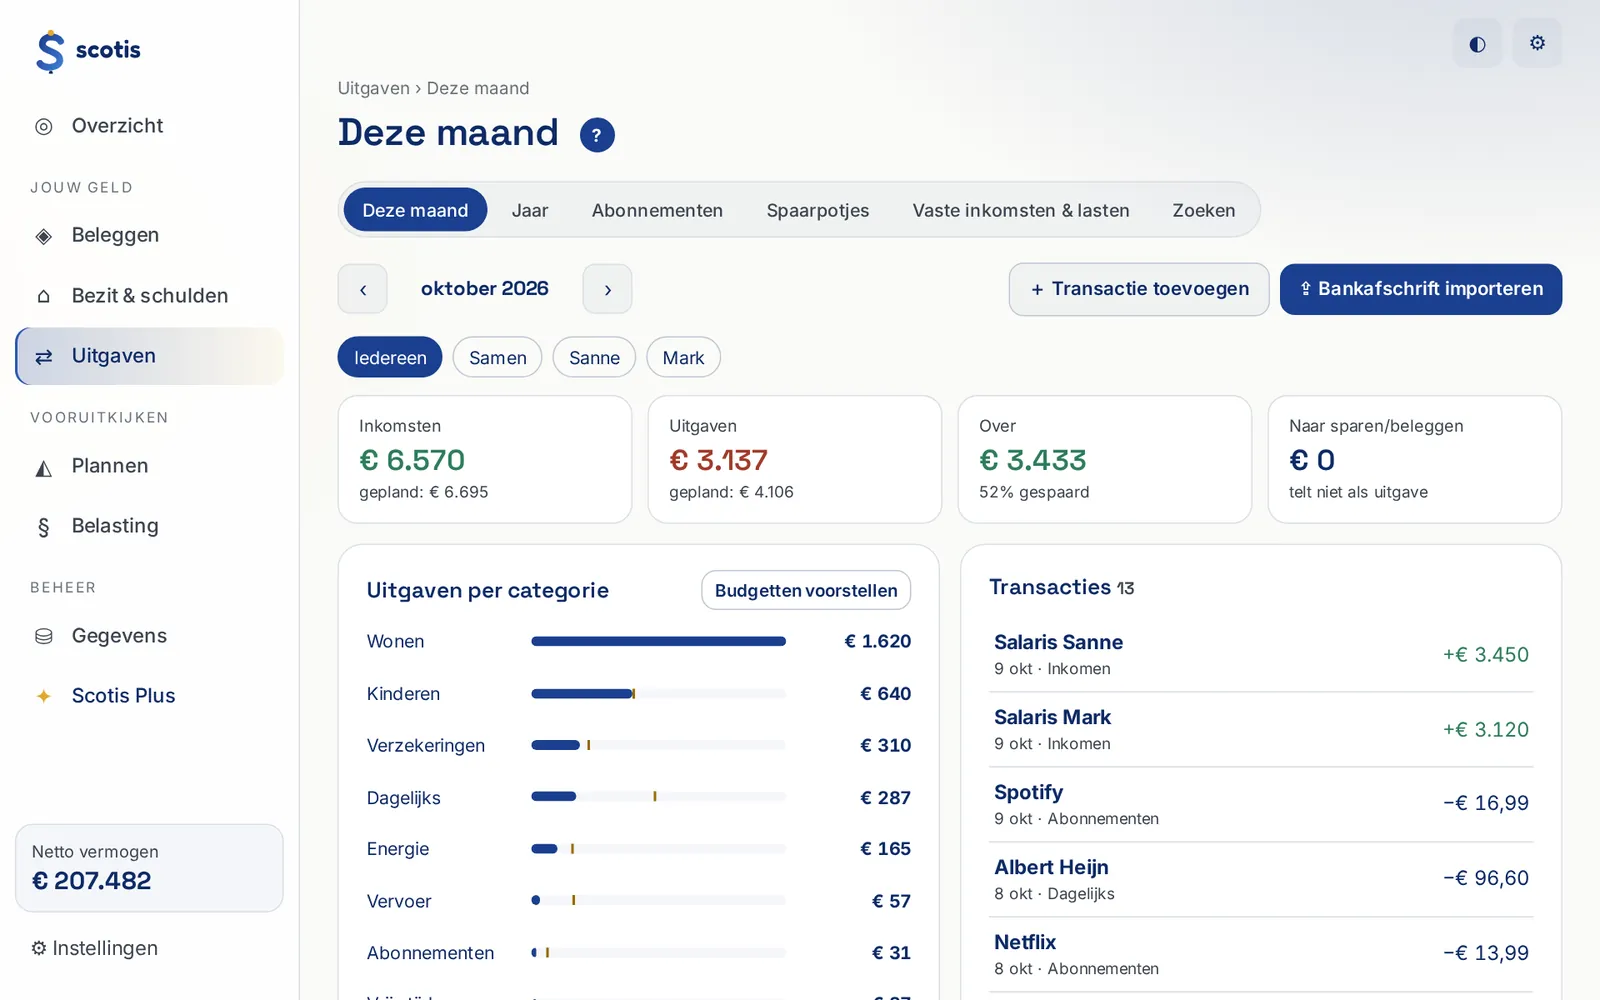This screenshot has height=1000, width=1600.
Task: Click Bankafschrift importeren button
Action: click(1421, 289)
